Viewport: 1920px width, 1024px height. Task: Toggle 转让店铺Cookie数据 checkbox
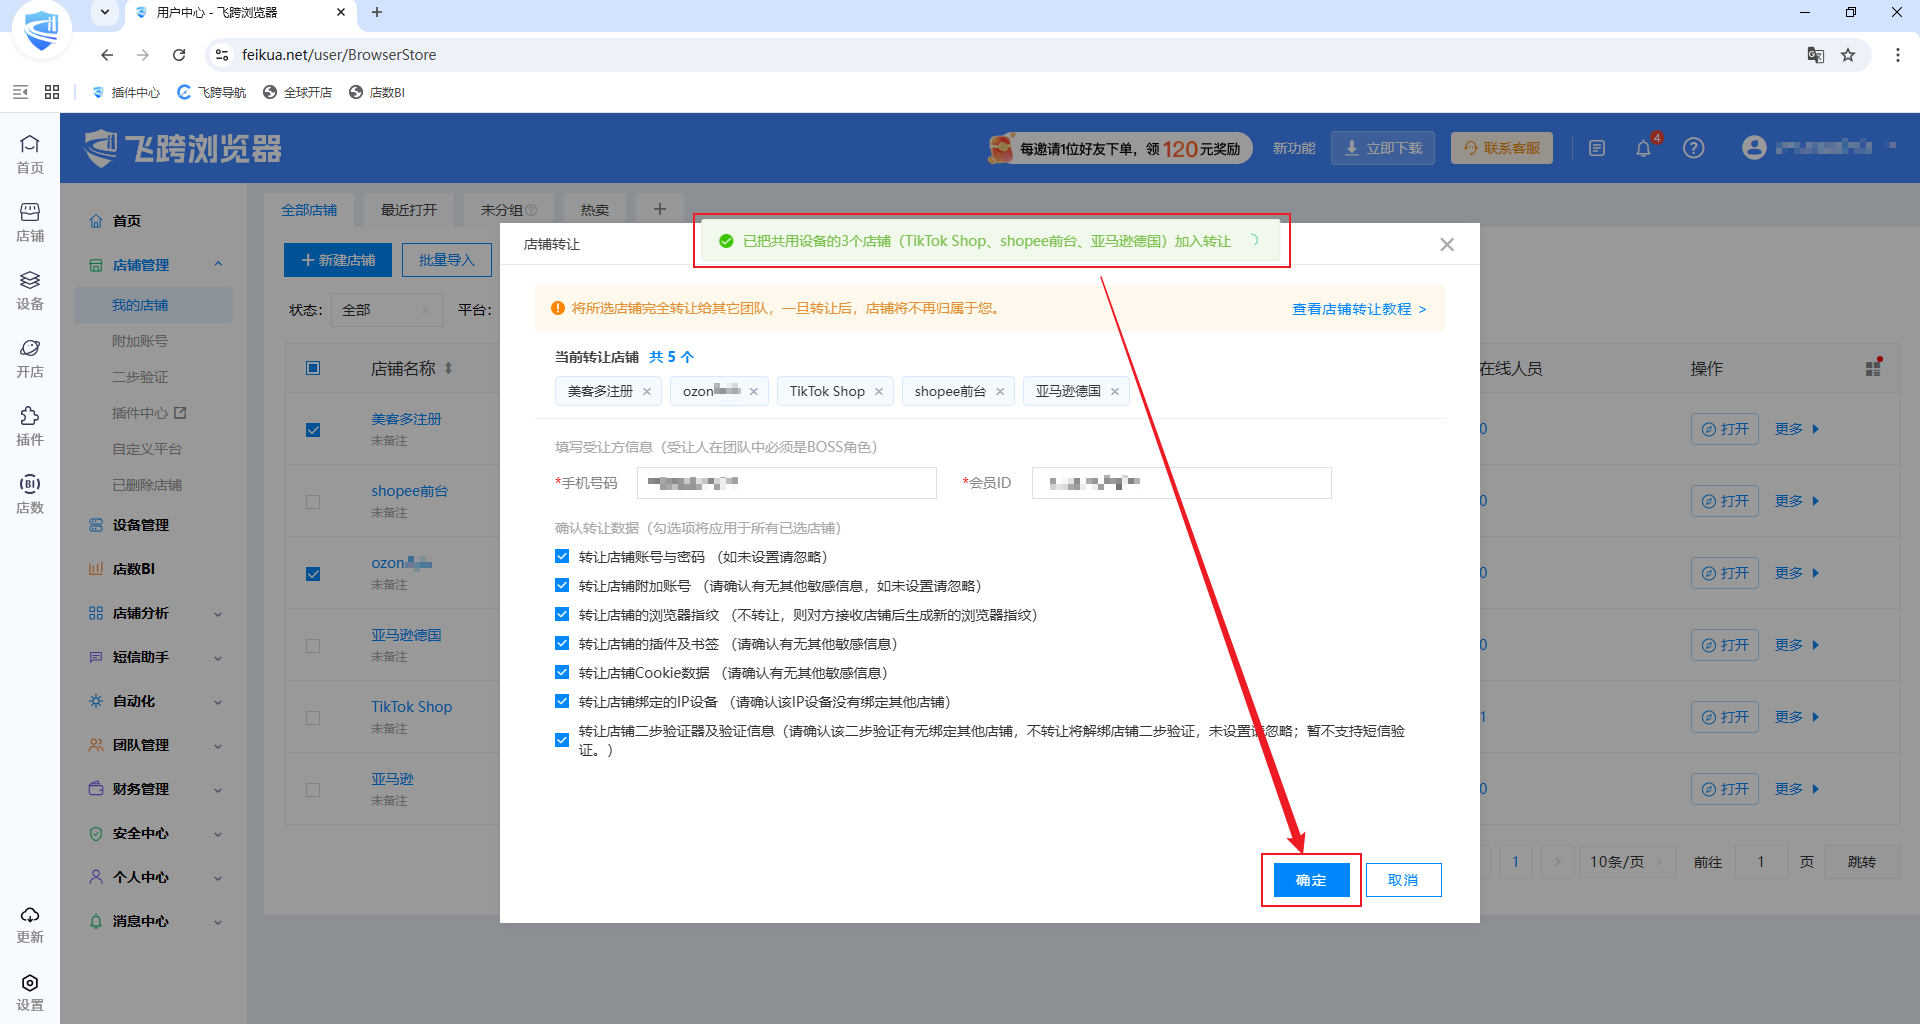(562, 673)
